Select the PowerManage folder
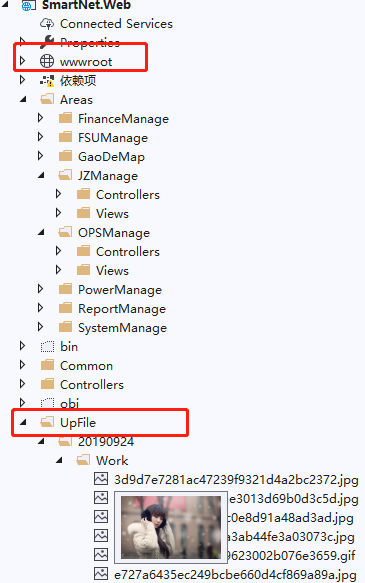 point(120,290)
